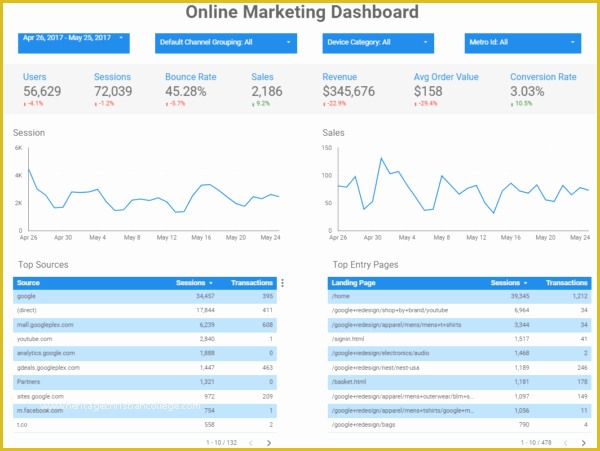Image resolution: width=600 pixels, height=451 pixels.
Task: Click the Session line chart
Action: 147,193
